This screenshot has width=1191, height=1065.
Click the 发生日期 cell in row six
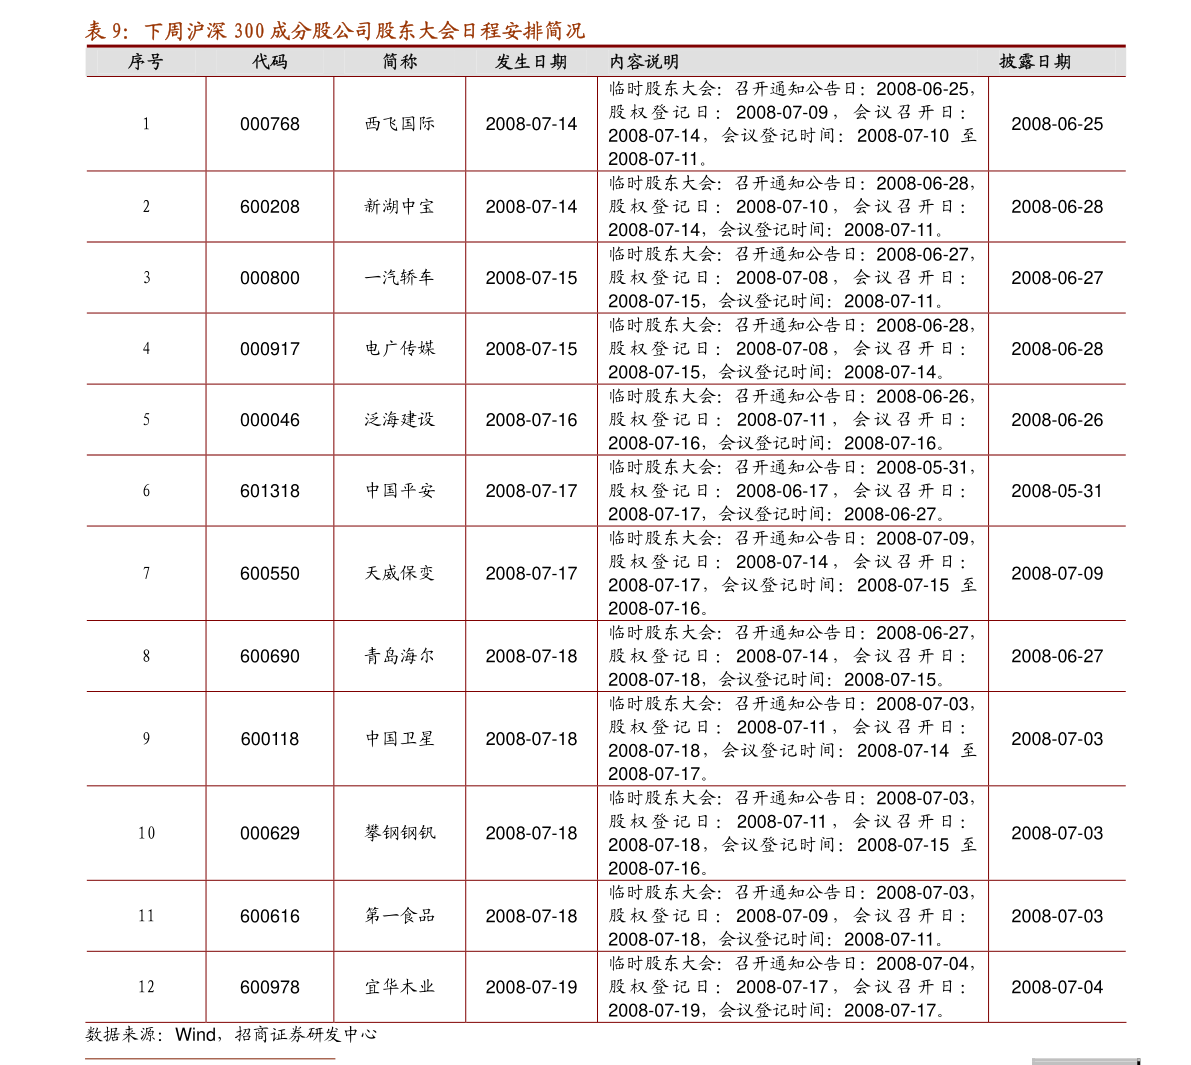pos(530,489)
